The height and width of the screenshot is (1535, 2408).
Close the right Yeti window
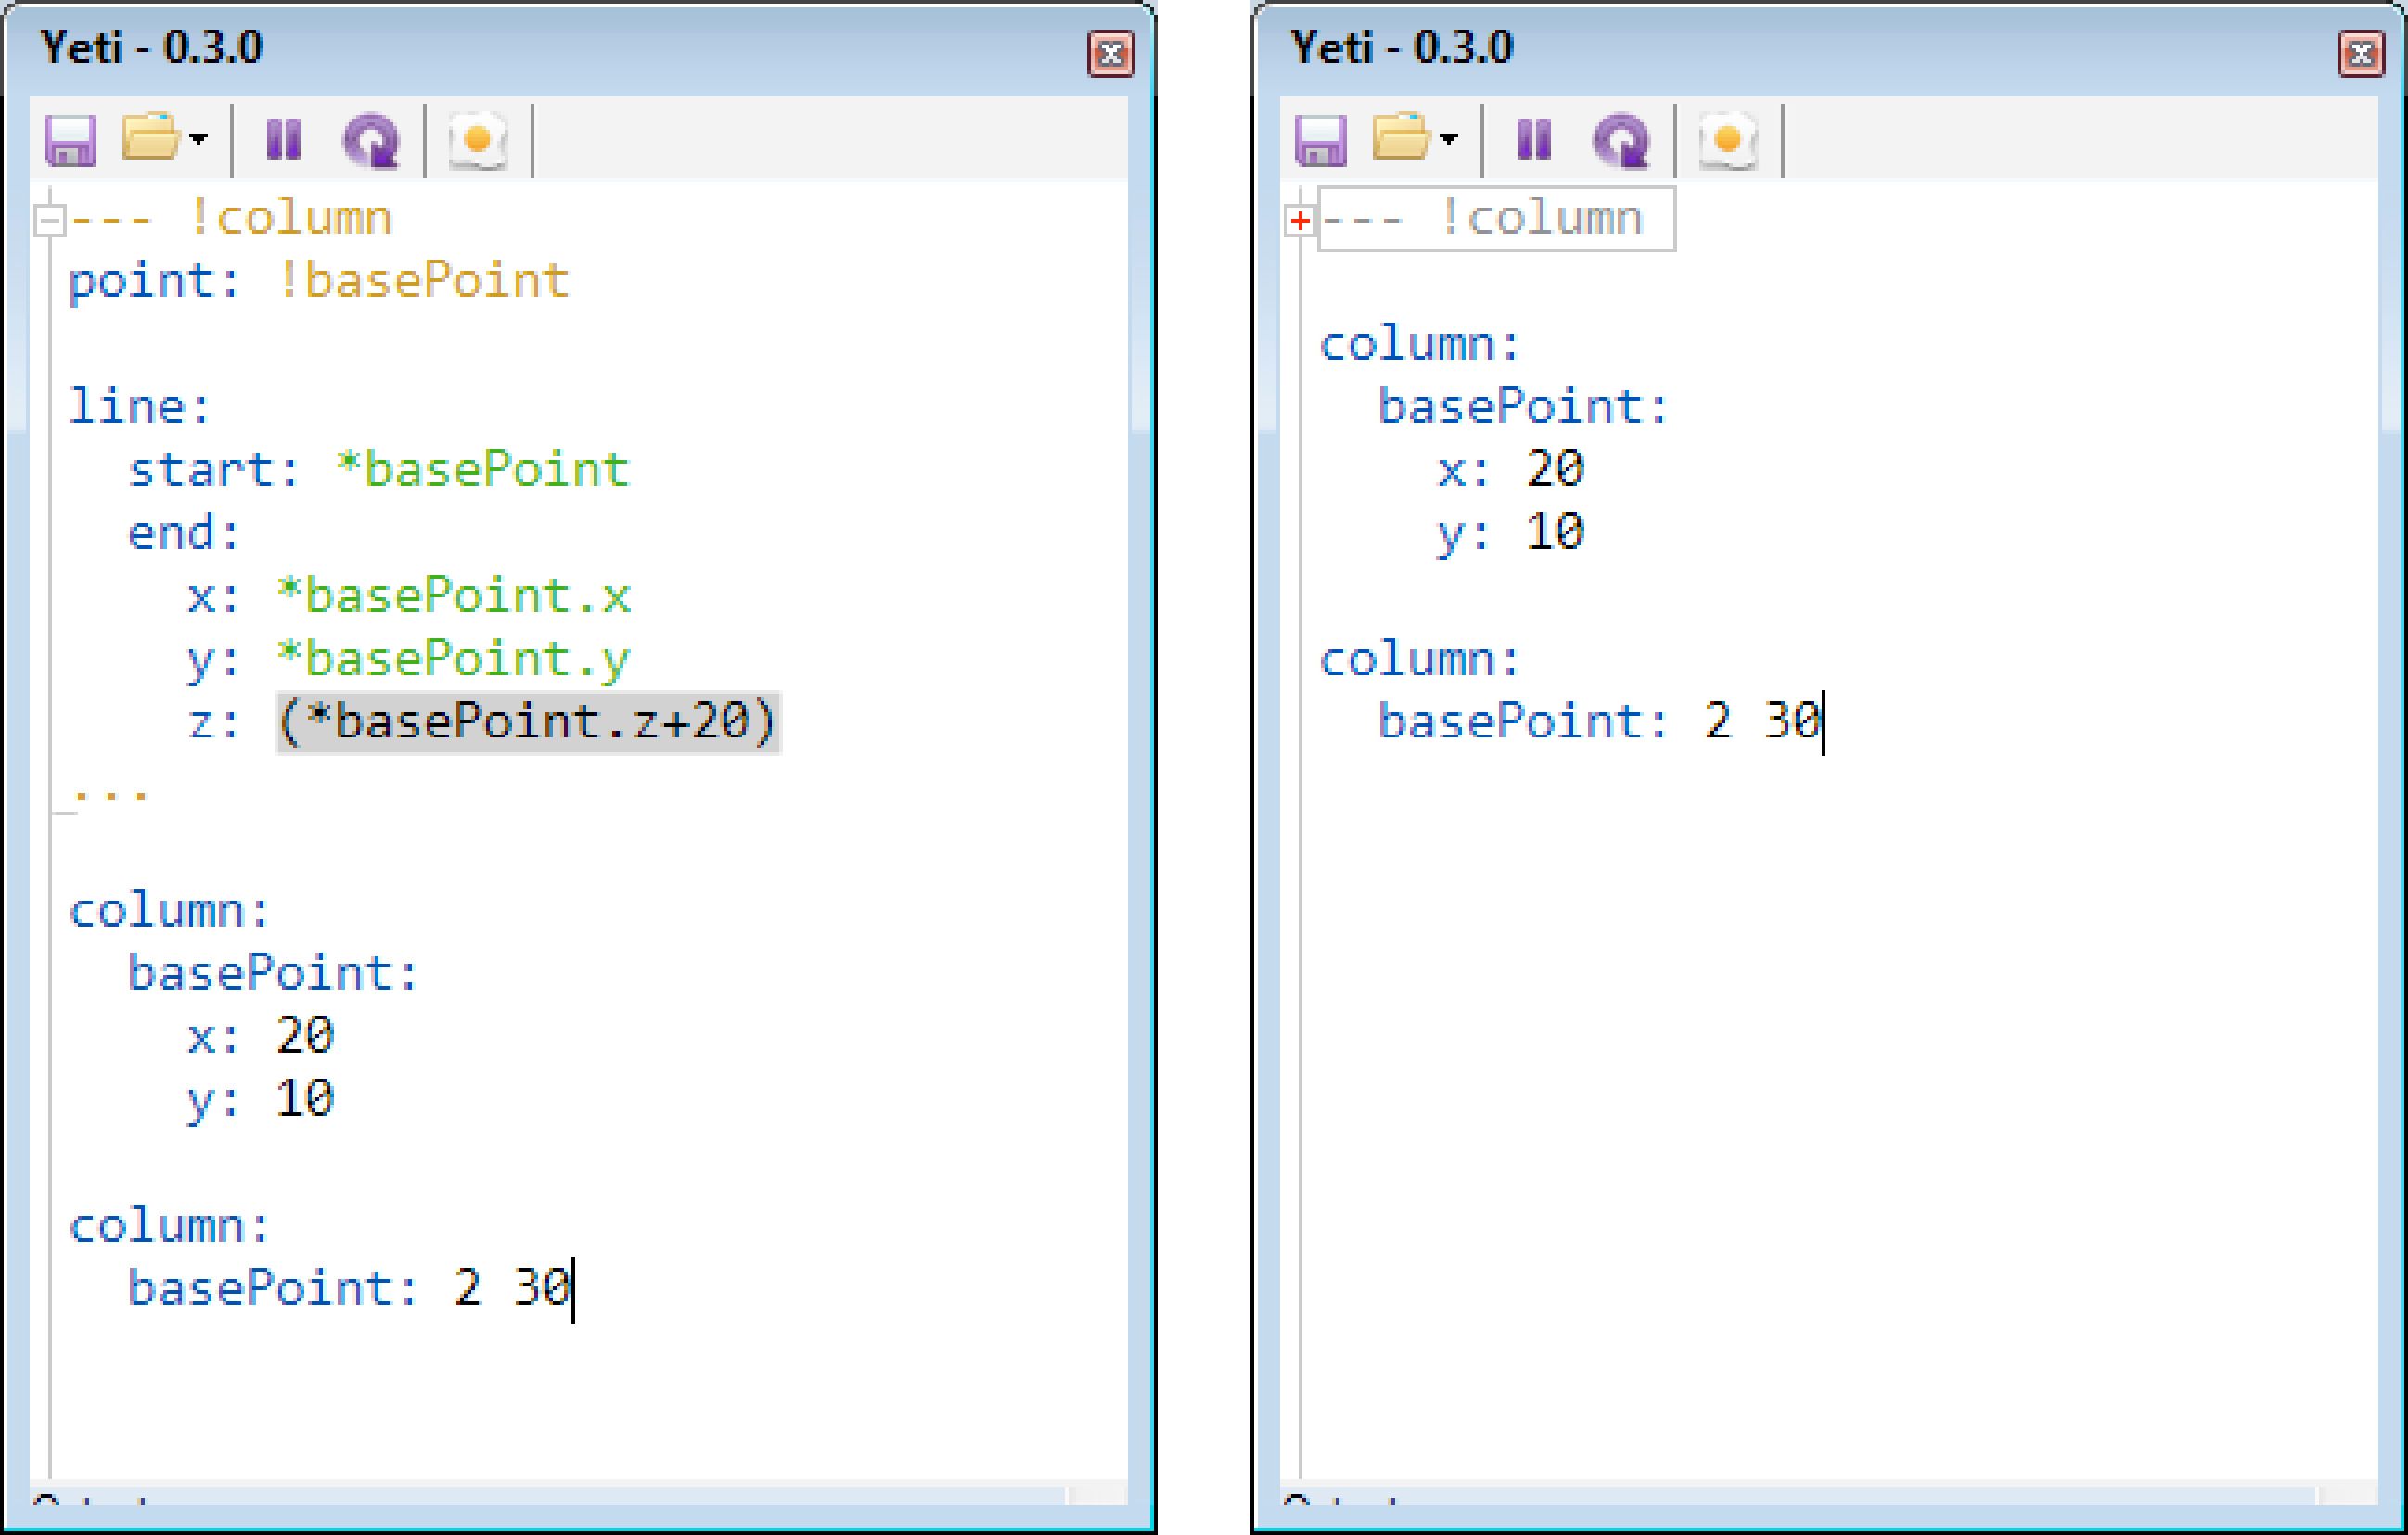2362,54
